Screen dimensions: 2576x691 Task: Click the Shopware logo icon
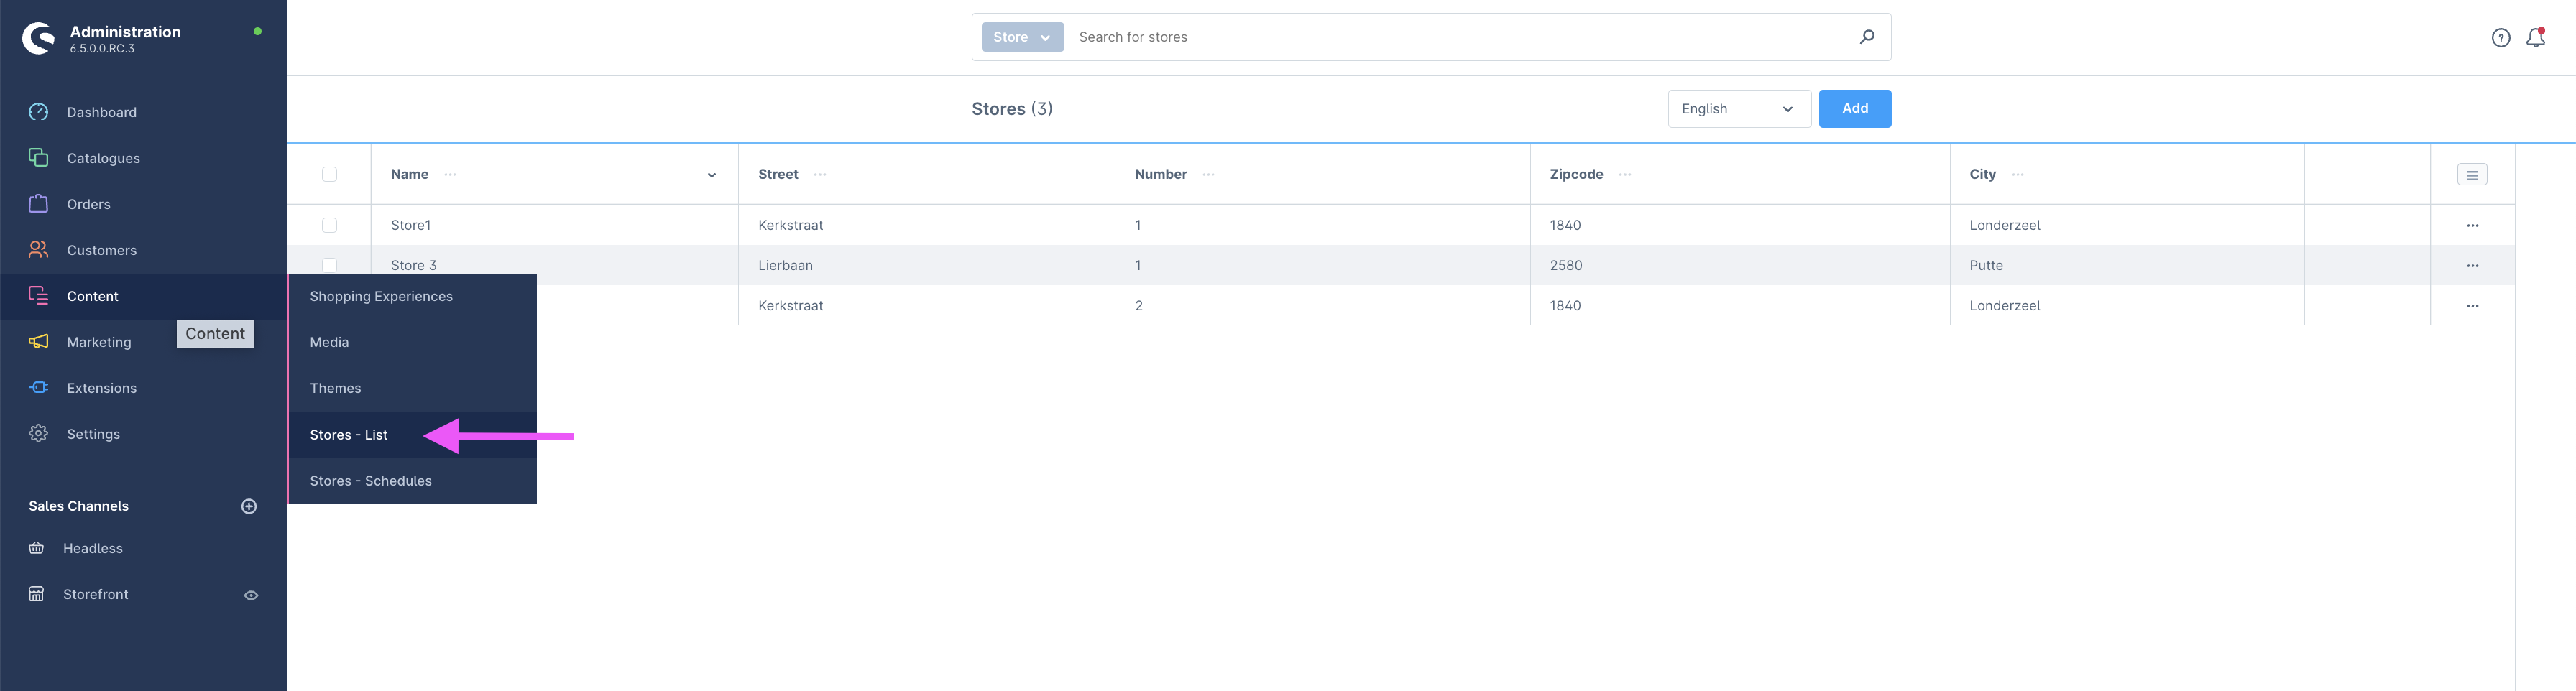[x=38, y=38]
